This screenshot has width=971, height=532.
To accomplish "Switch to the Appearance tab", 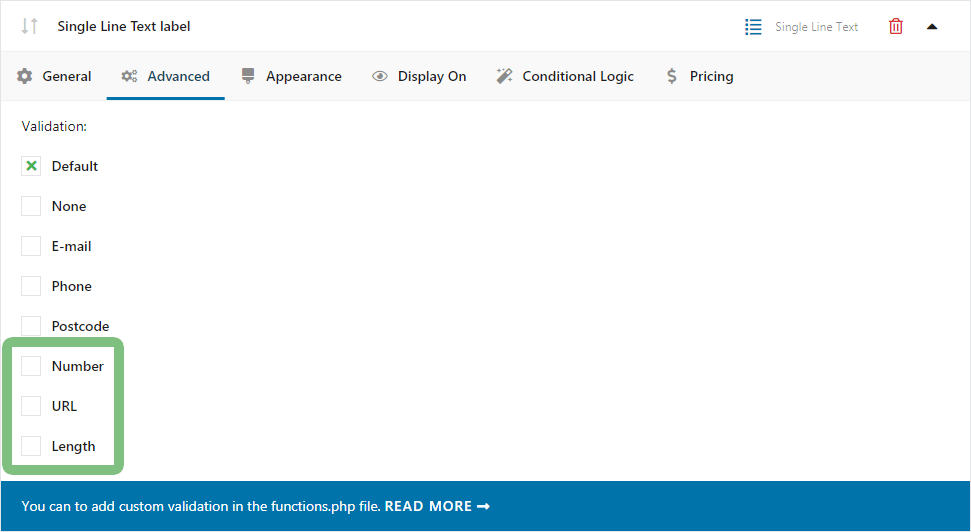I will 303,76.
